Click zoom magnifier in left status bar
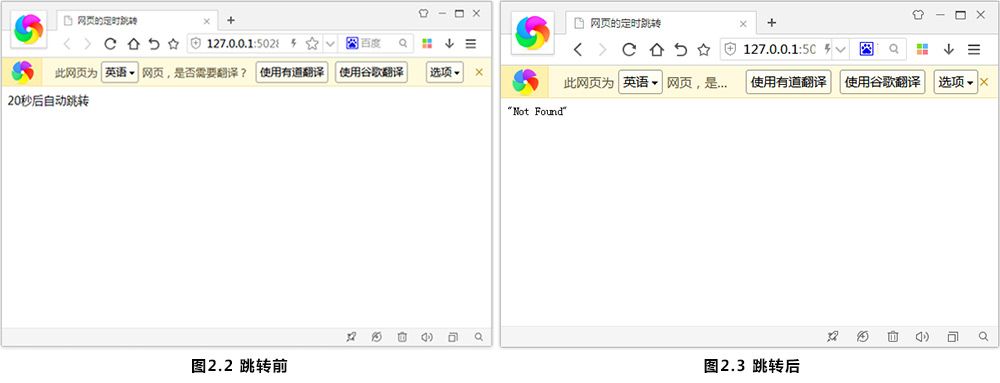The image size is (1000, 383). [479, 337]
